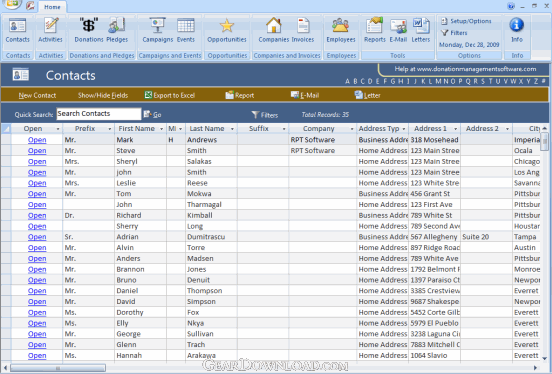
Task: Open the Employees ribbon icon
Action: [341, 31]
